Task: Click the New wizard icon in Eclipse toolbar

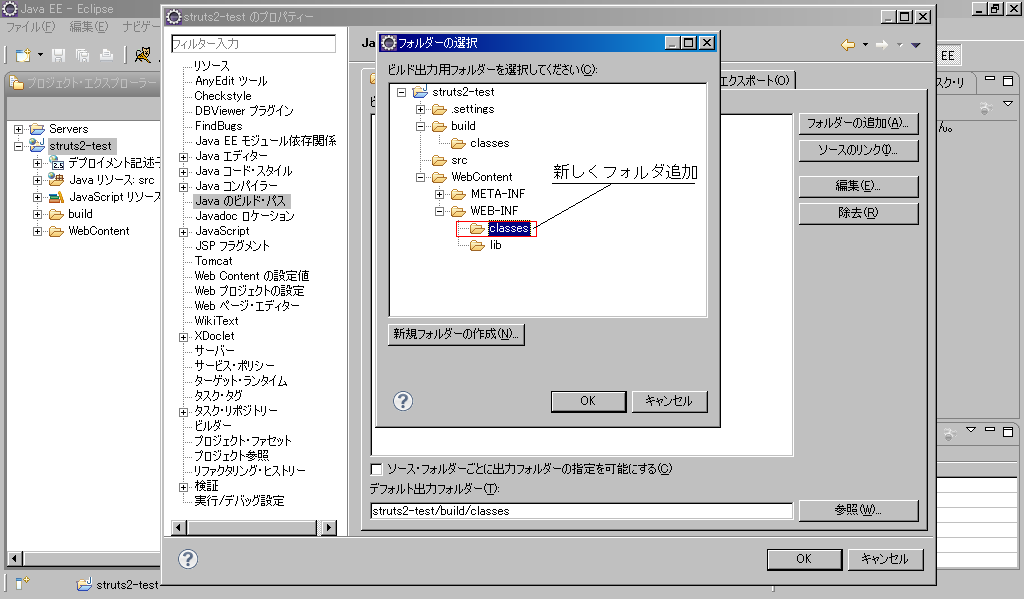Action: pos(23,55)
